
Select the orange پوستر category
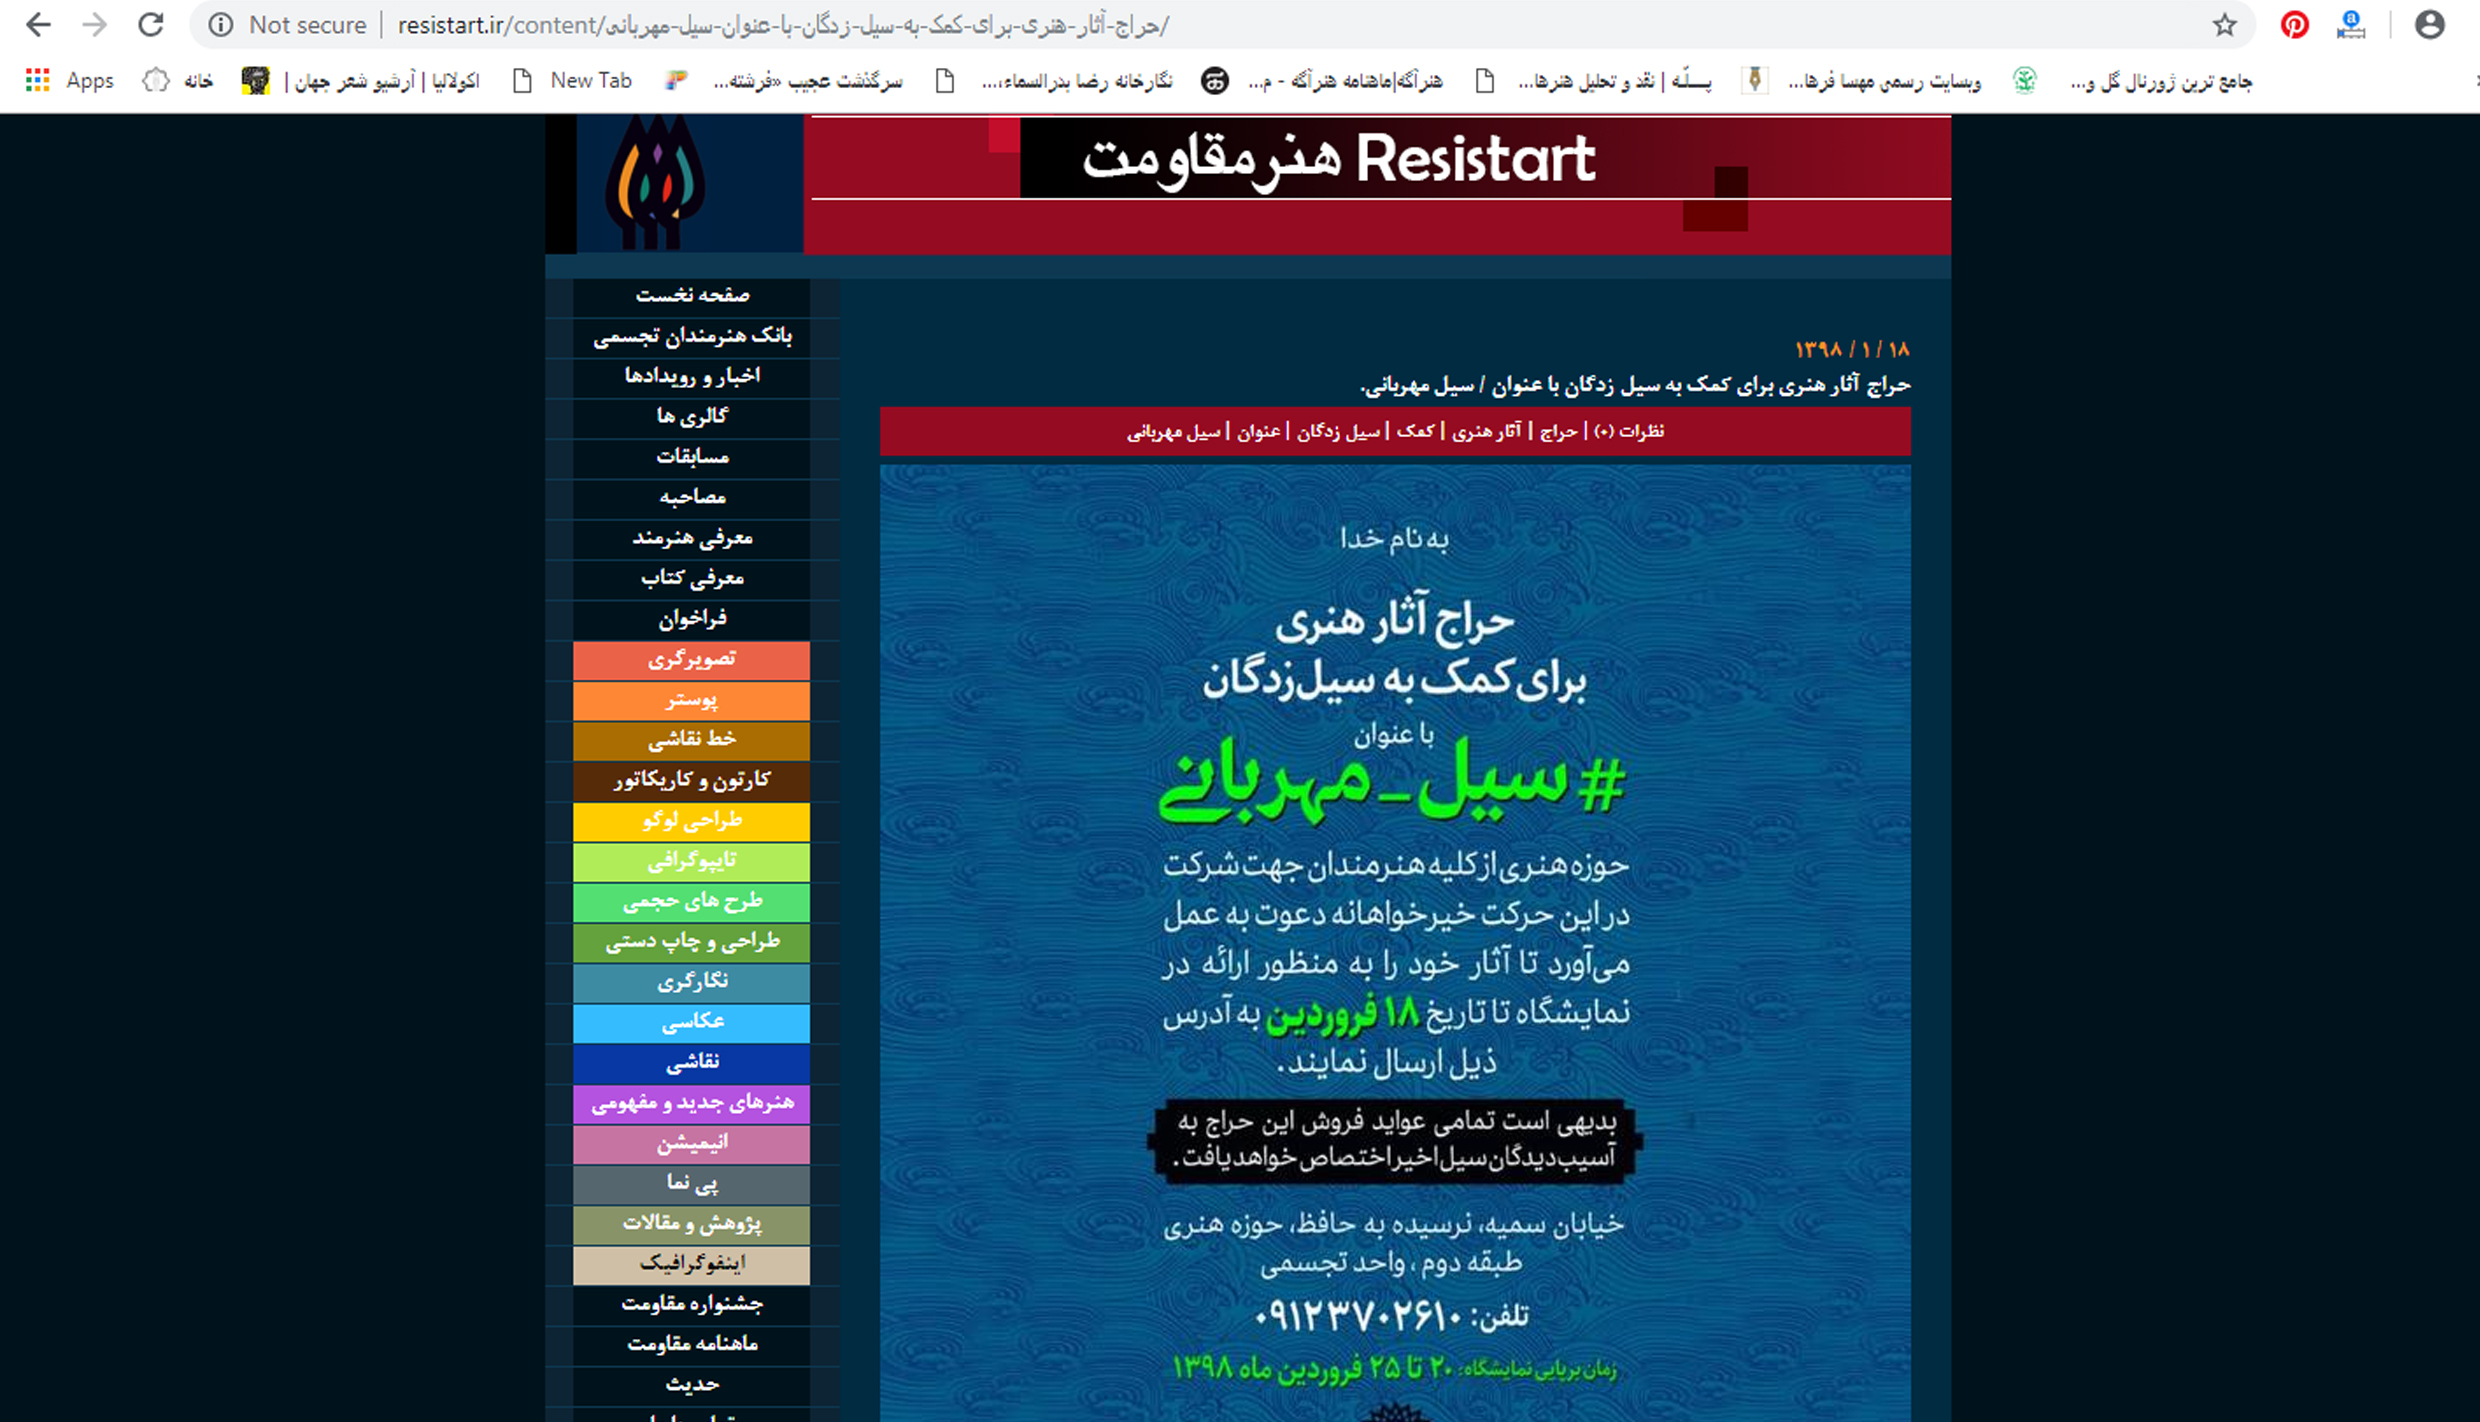tap(692, 700)
